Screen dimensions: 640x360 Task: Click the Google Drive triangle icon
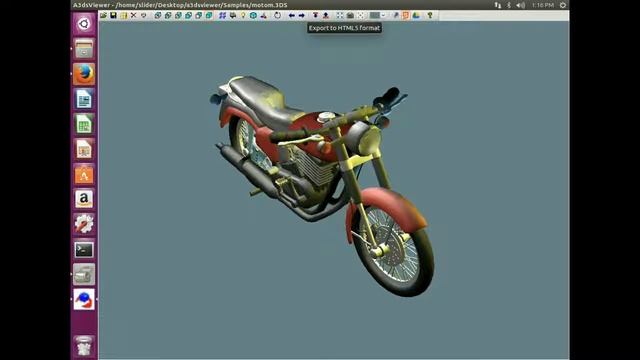[416, 16]
